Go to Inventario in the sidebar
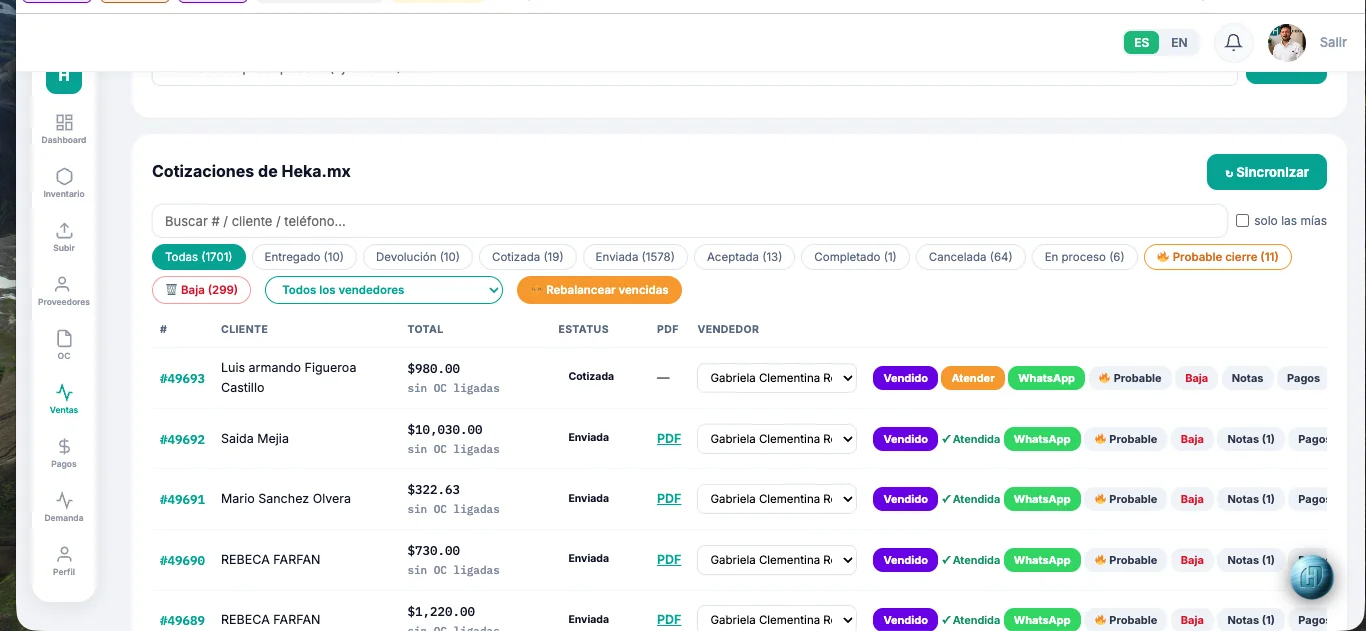This screenshot has width=1366, height=631. (64, 182)
